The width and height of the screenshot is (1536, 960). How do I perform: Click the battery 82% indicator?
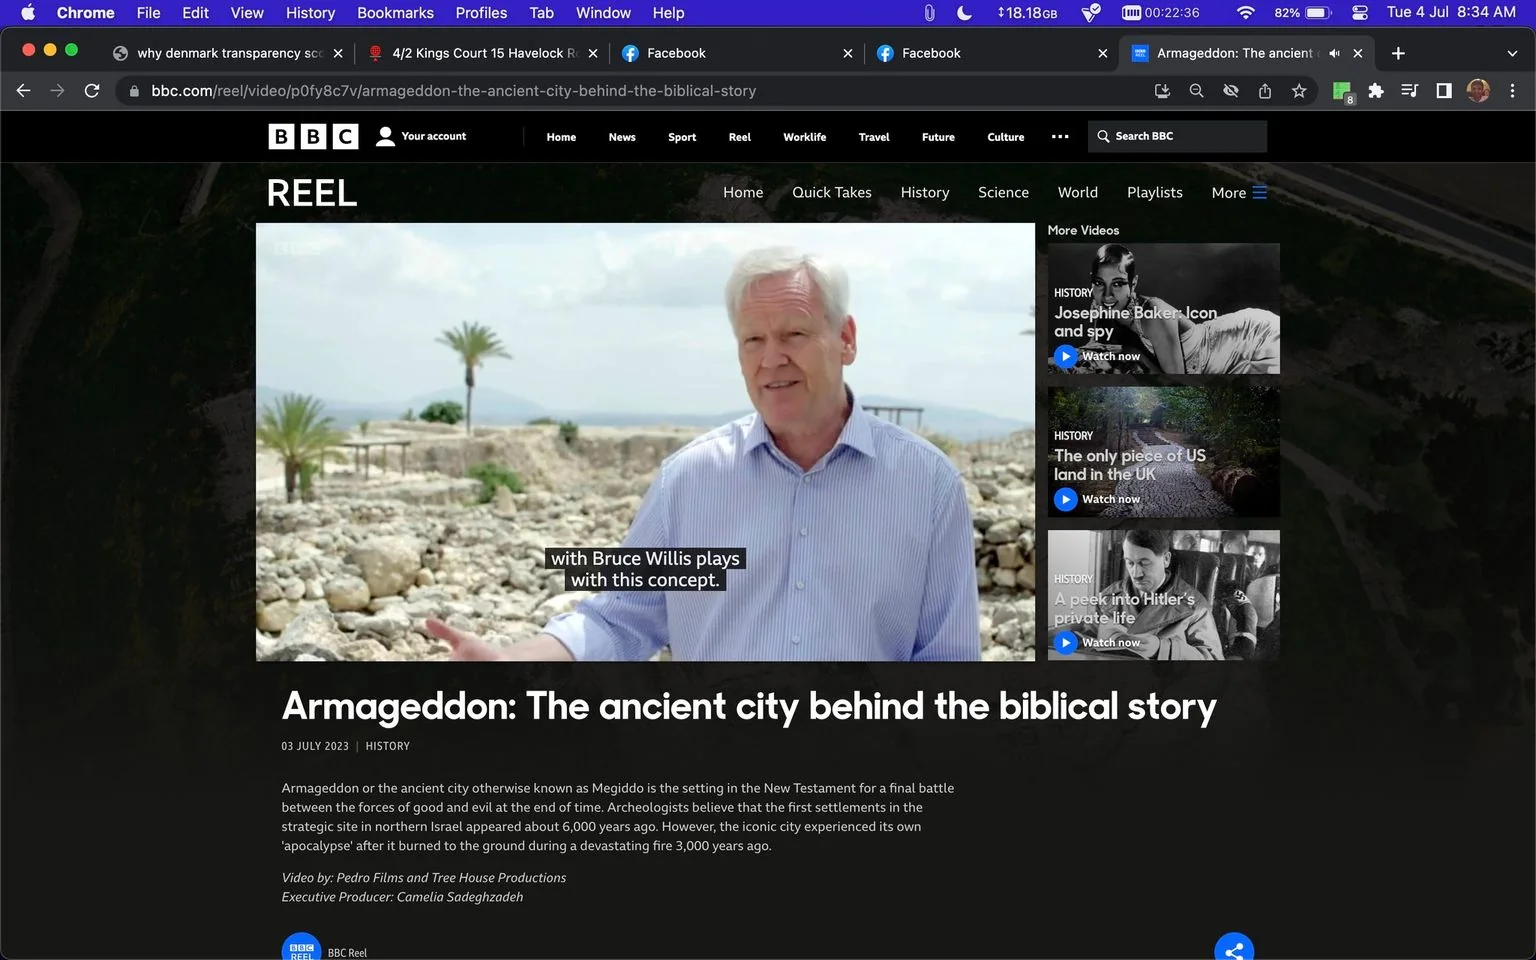click(1303, 13)
